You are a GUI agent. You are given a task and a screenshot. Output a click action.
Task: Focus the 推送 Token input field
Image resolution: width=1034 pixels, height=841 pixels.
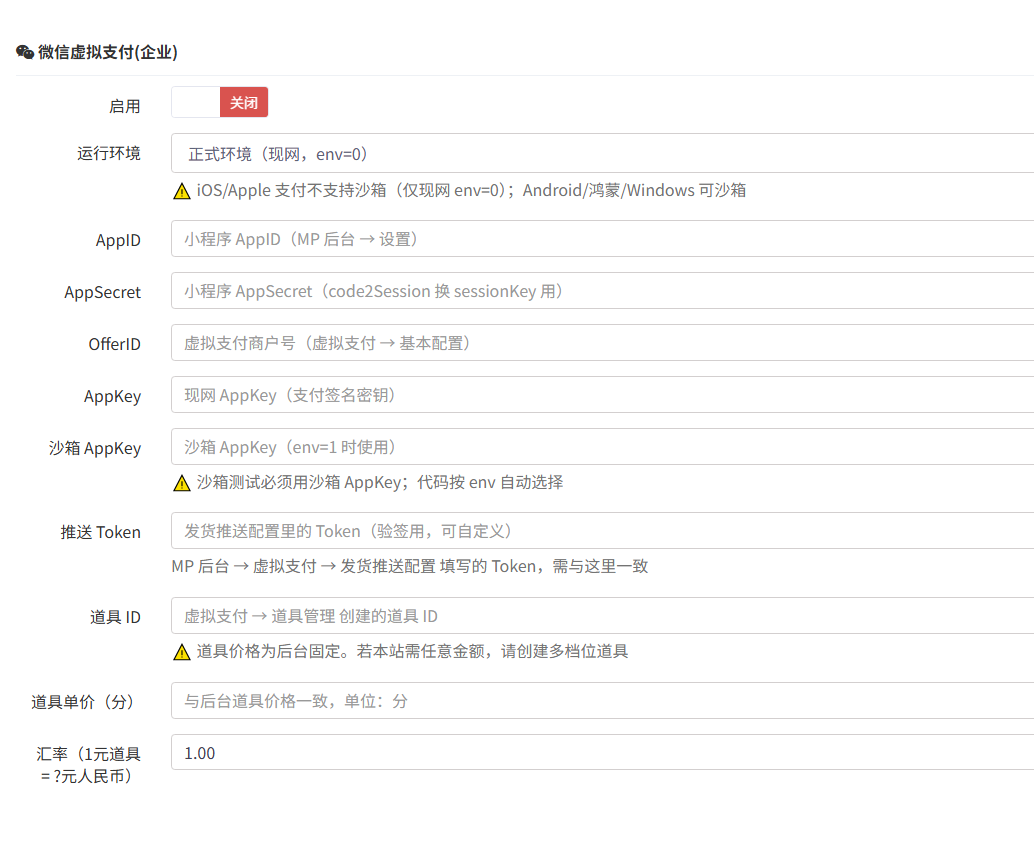point(602,531)
